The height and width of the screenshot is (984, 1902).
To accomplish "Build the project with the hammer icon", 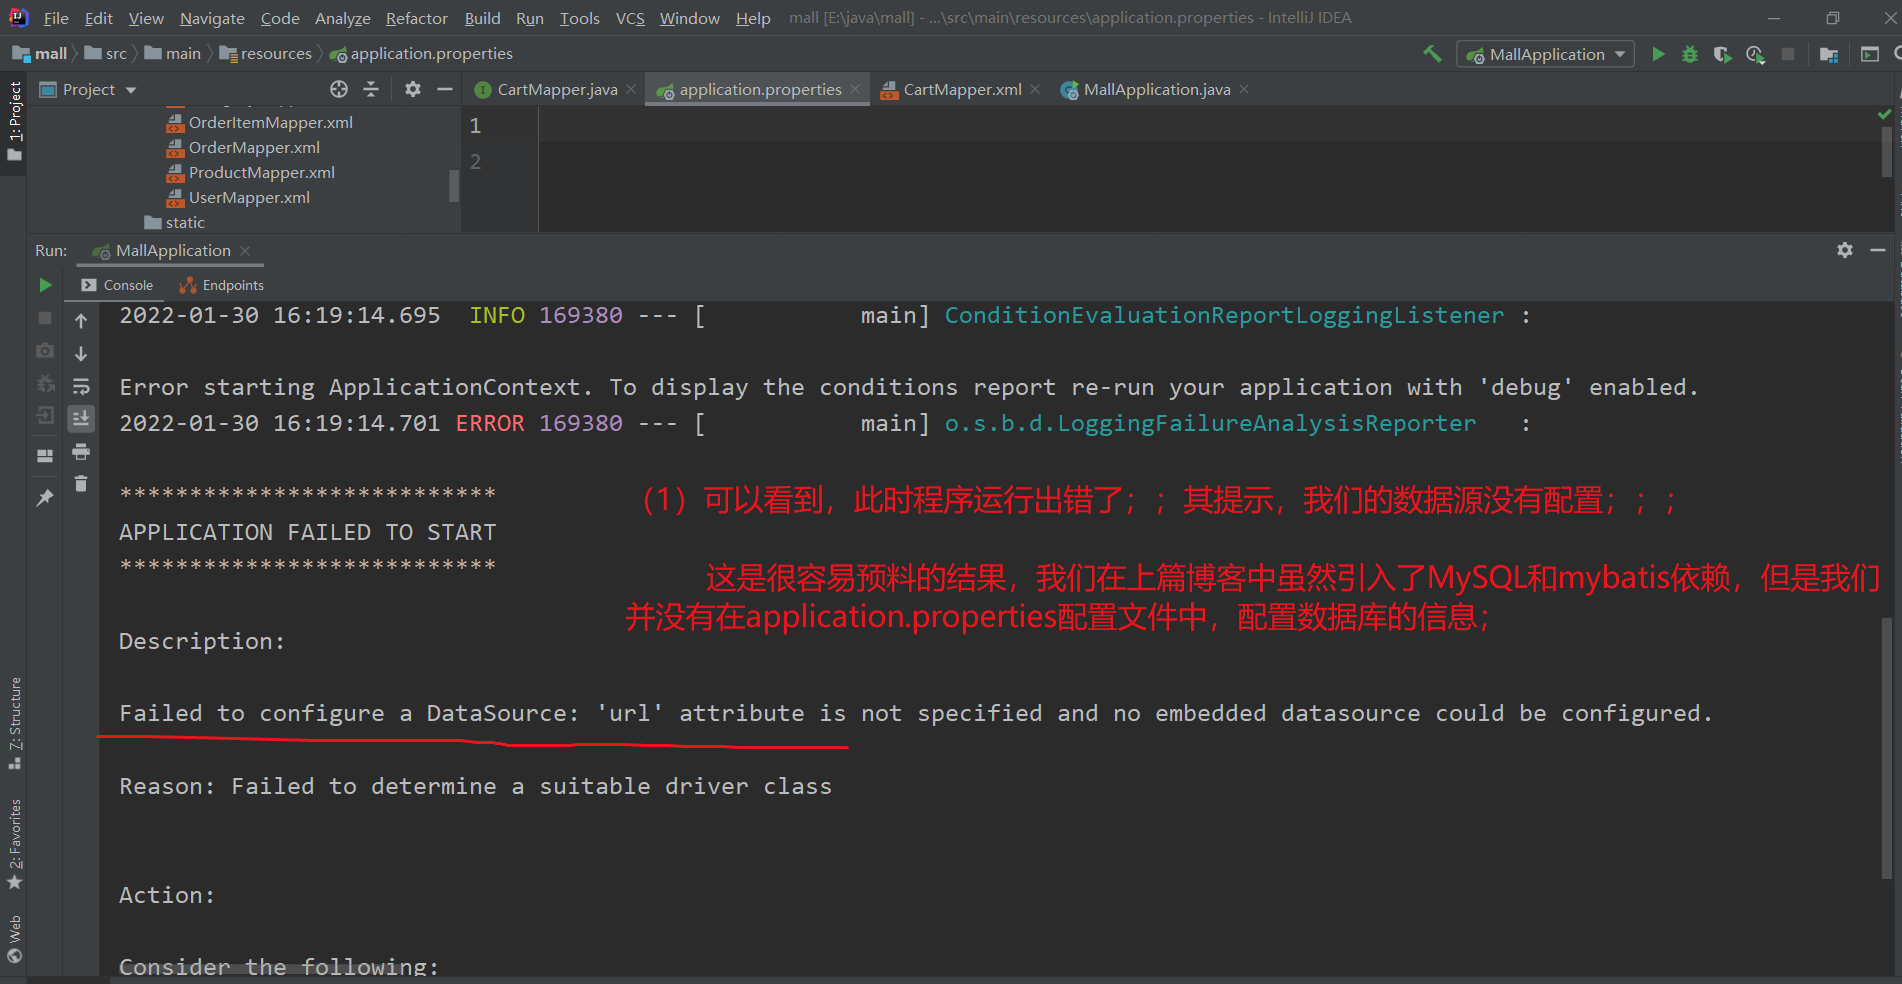I will [1432, 54].
